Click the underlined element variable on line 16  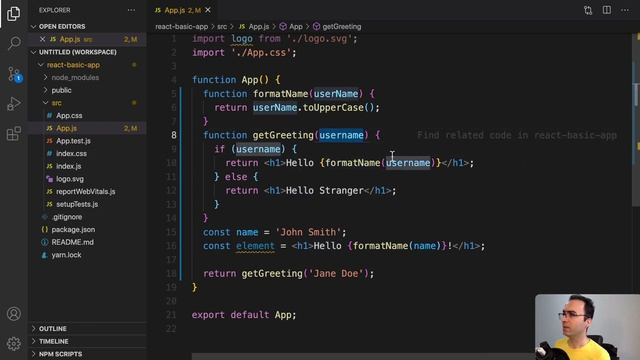(x=255, y=246)
